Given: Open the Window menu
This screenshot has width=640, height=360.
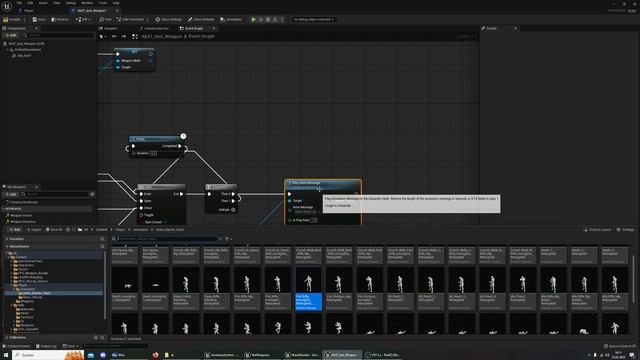Looking at the screenshot, I should pos(87,3).
